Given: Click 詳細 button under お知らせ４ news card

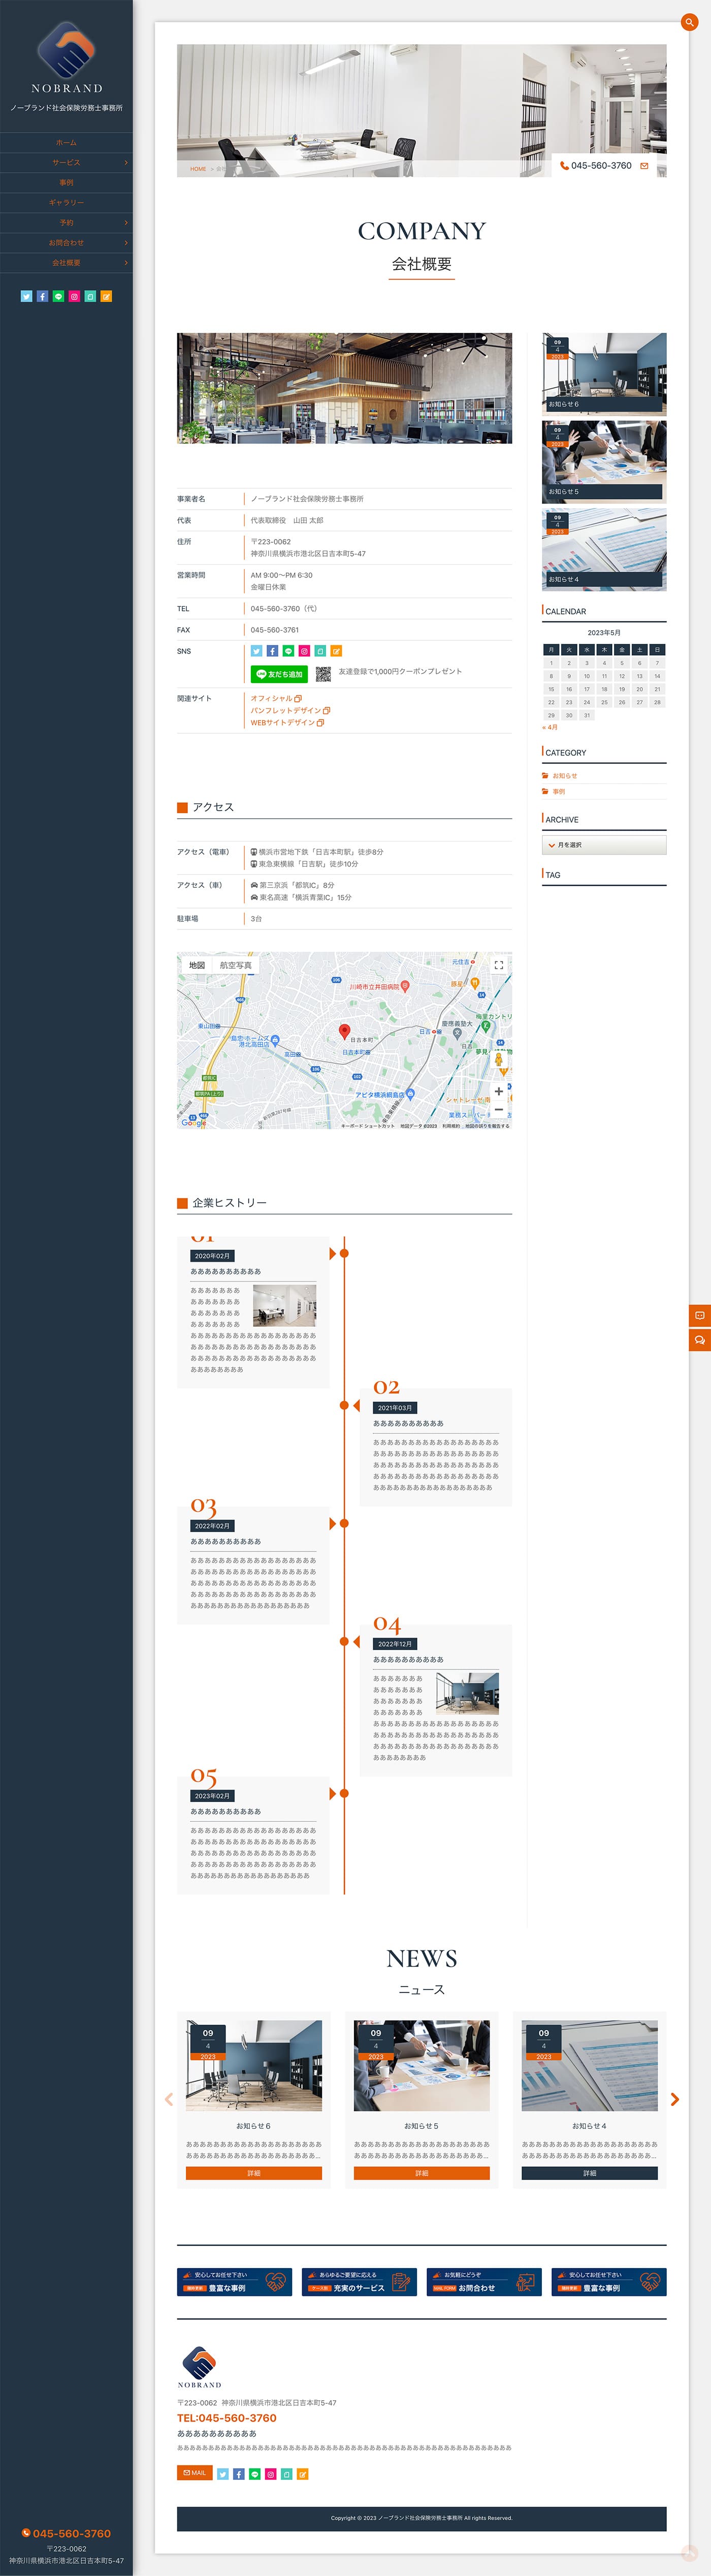Looking at the screenshot, I should (x=590, y=2173).
